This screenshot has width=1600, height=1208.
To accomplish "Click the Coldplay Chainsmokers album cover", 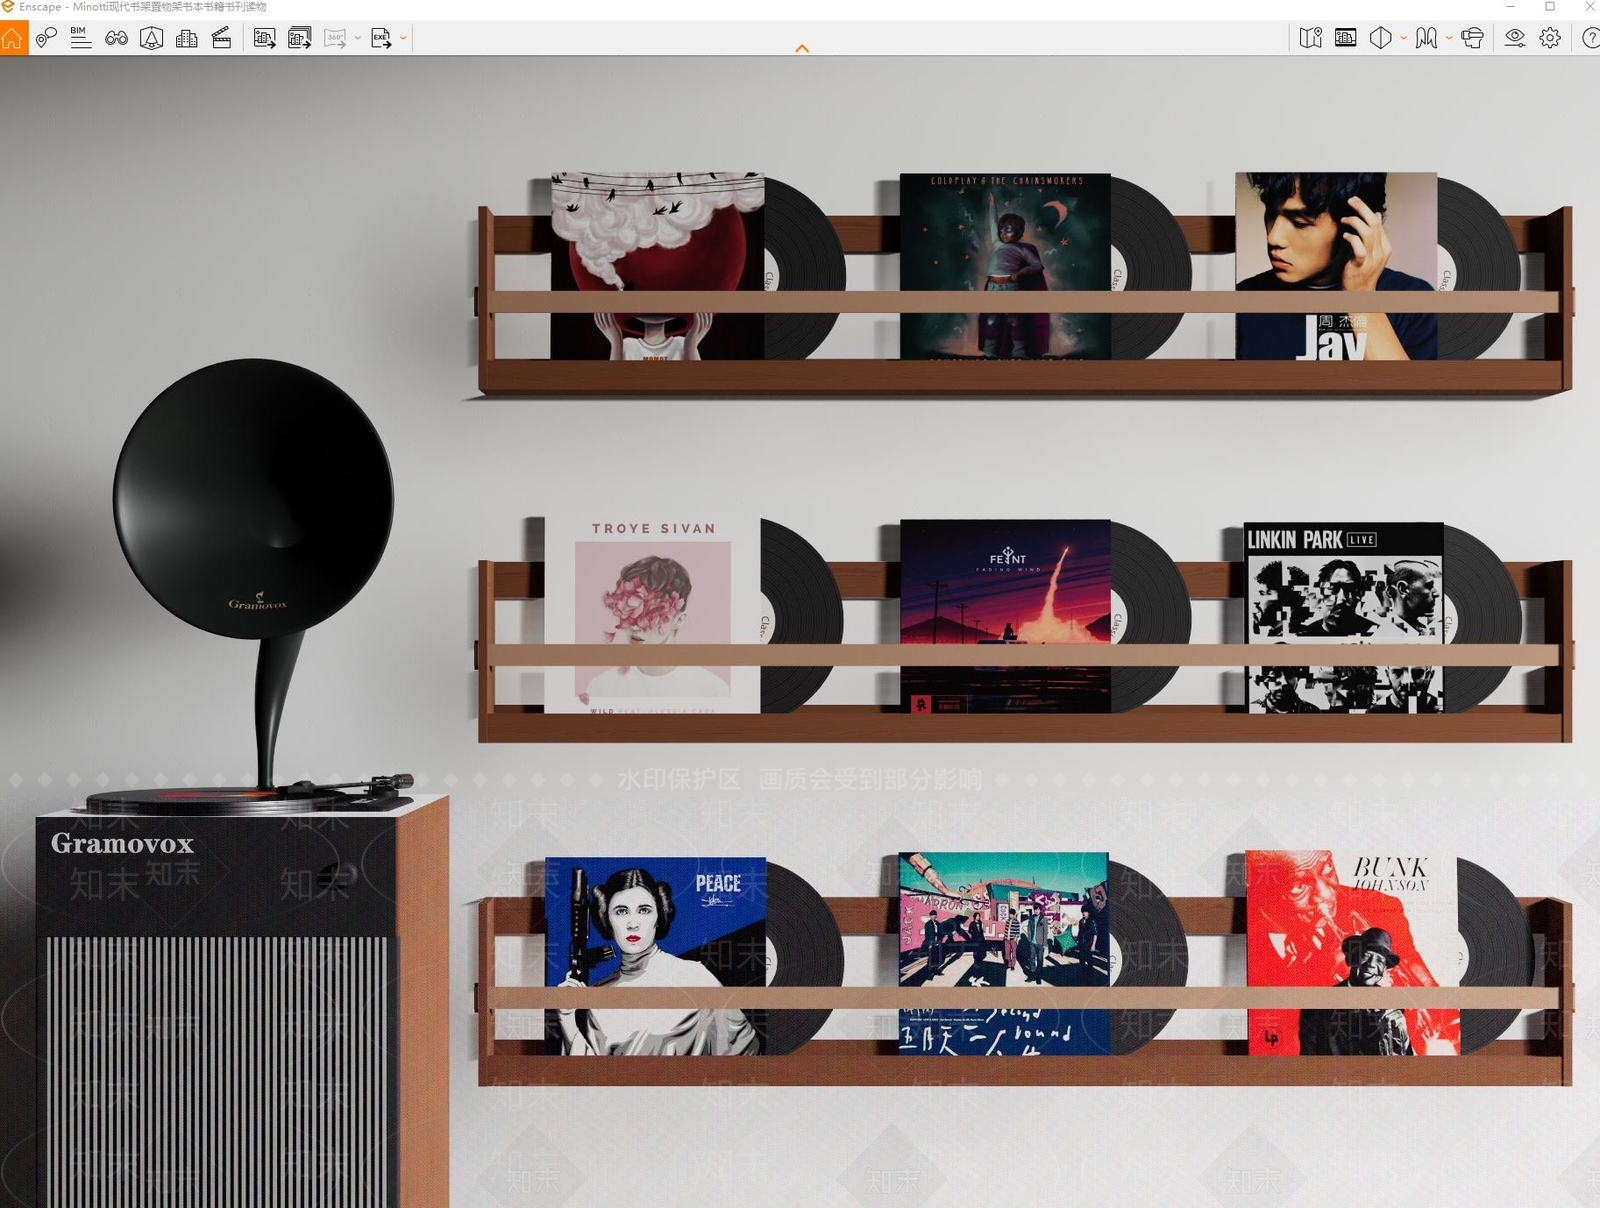I will 1005,266.
